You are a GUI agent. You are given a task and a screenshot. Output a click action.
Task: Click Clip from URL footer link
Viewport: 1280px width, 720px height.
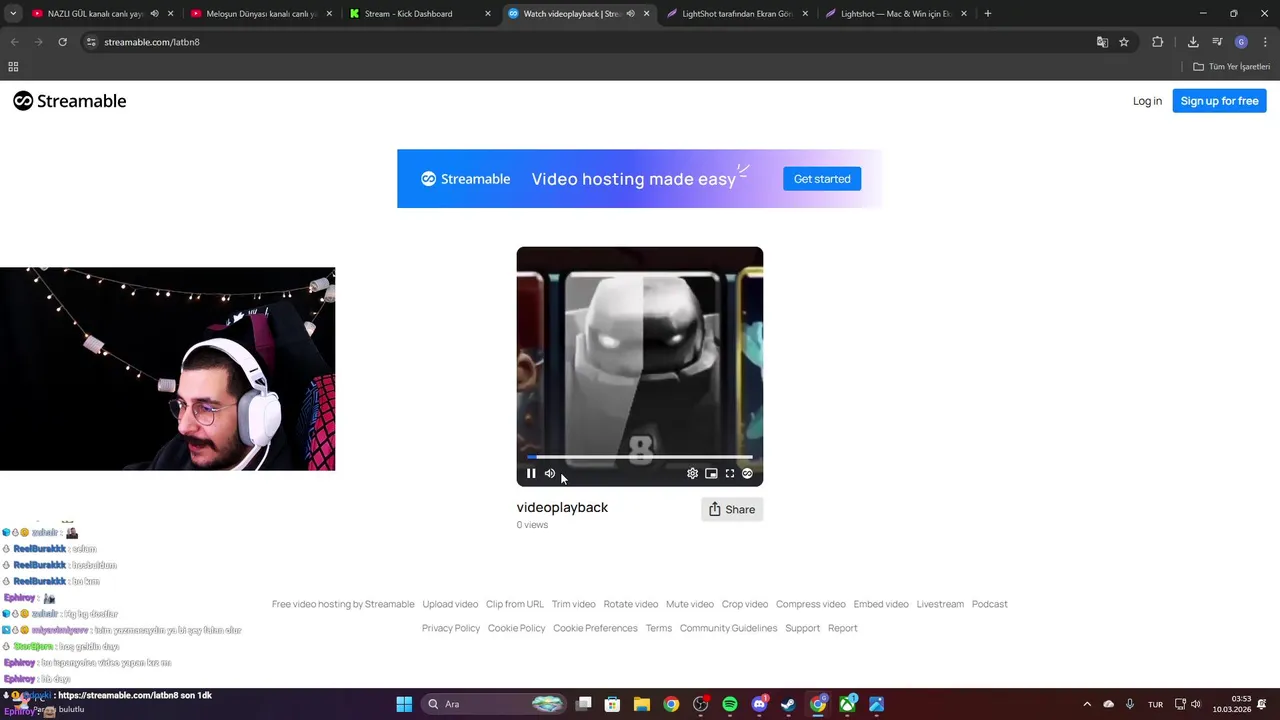click(x=515, y=604)
